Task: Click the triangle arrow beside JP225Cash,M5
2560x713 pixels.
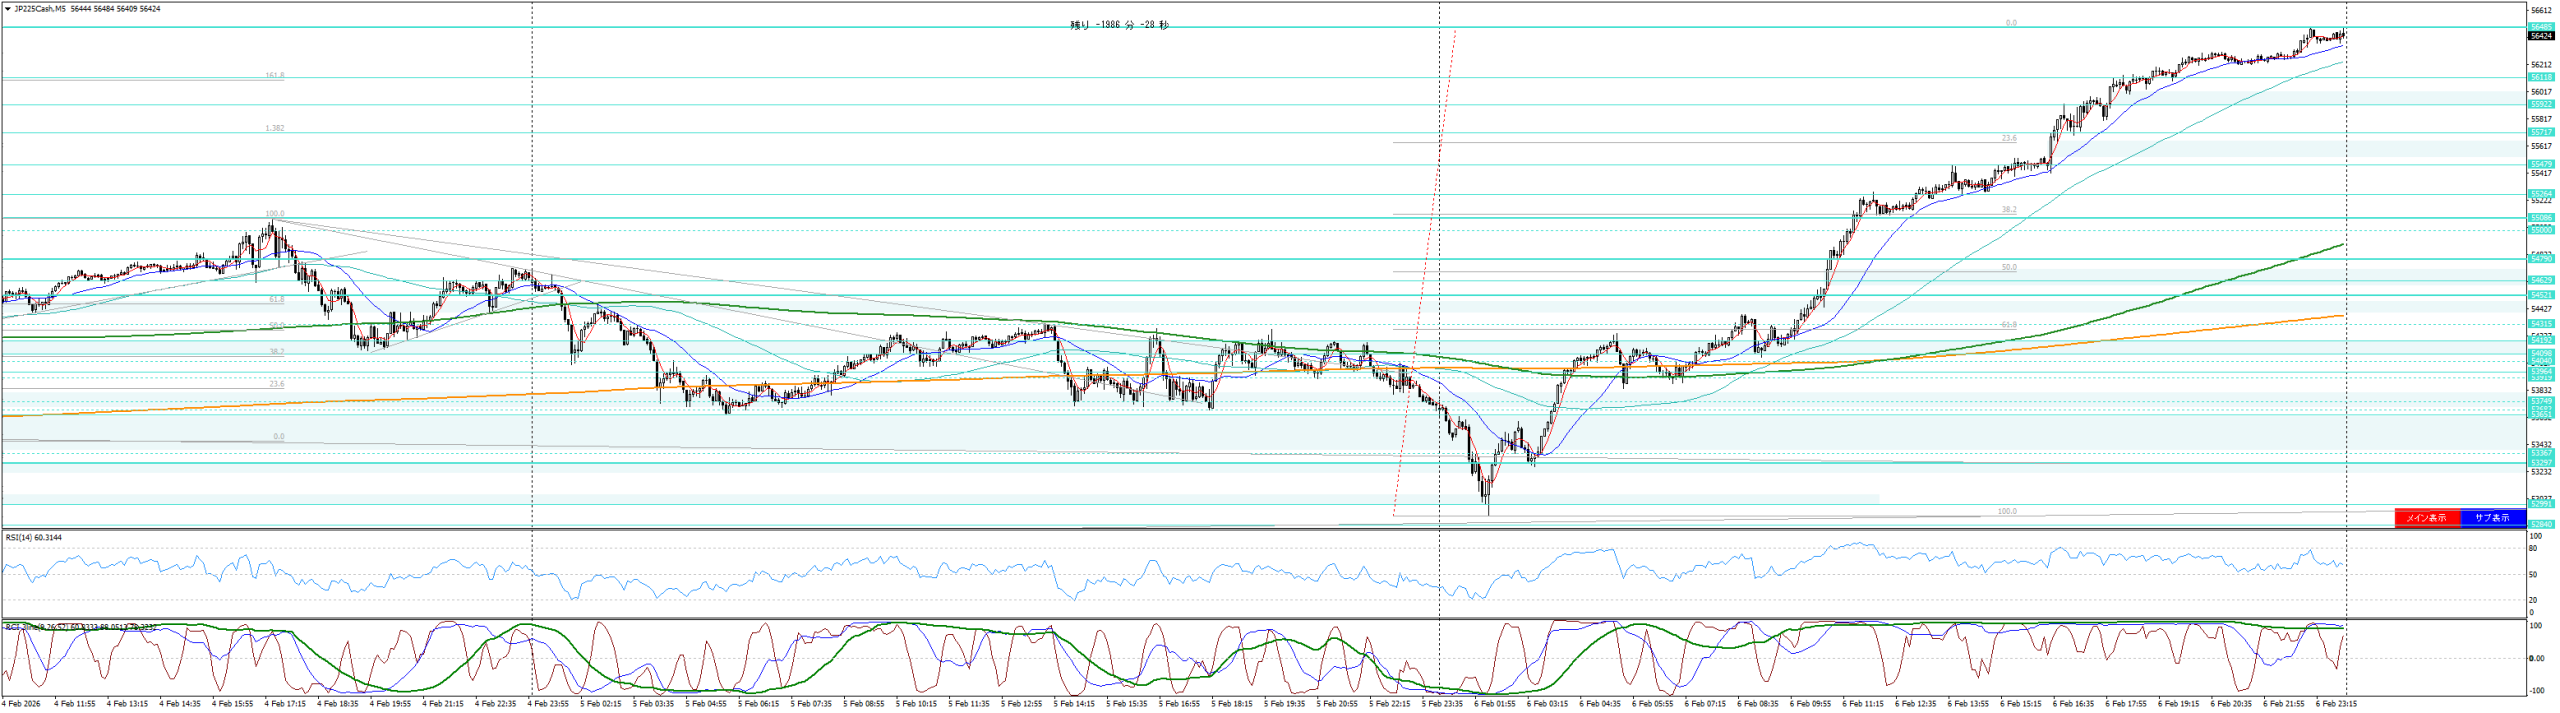Action: point(8,9)
